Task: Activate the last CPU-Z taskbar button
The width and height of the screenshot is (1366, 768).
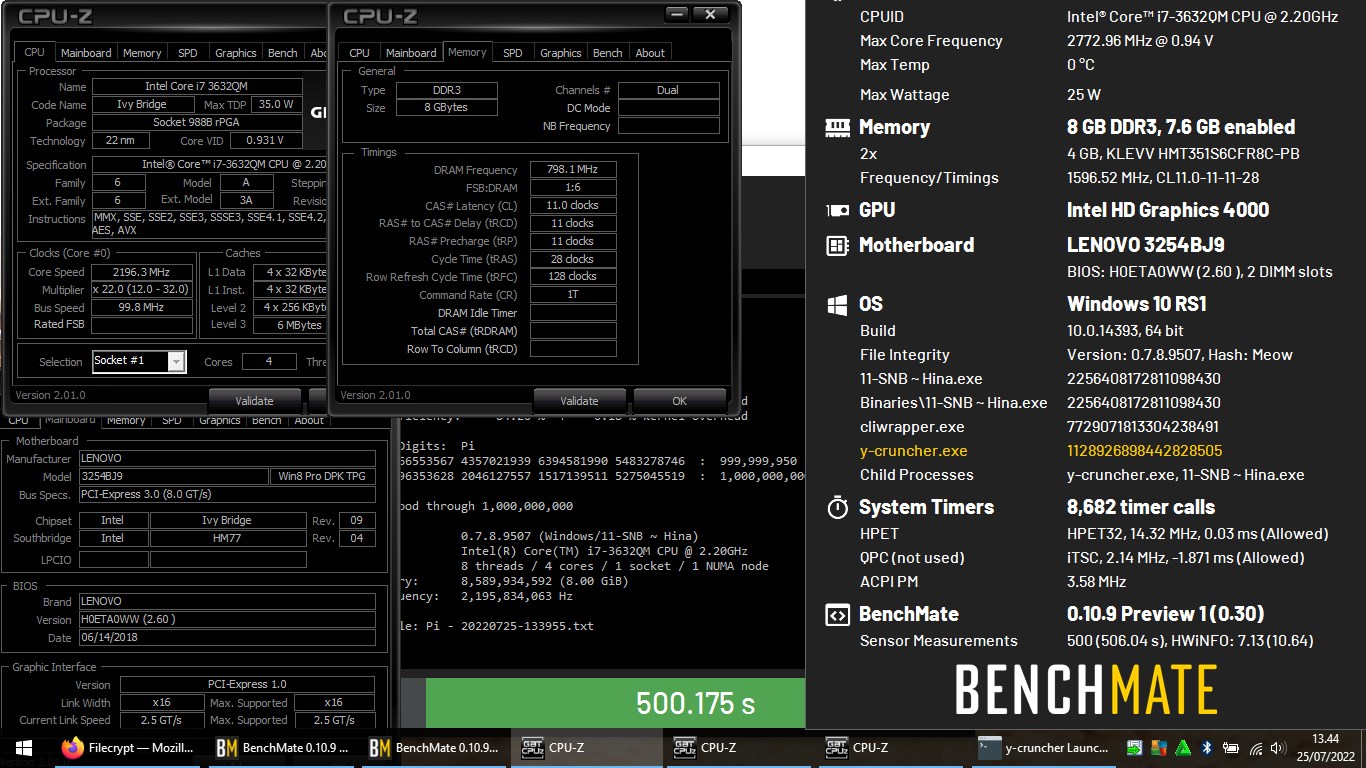Action: click(891, 747)
